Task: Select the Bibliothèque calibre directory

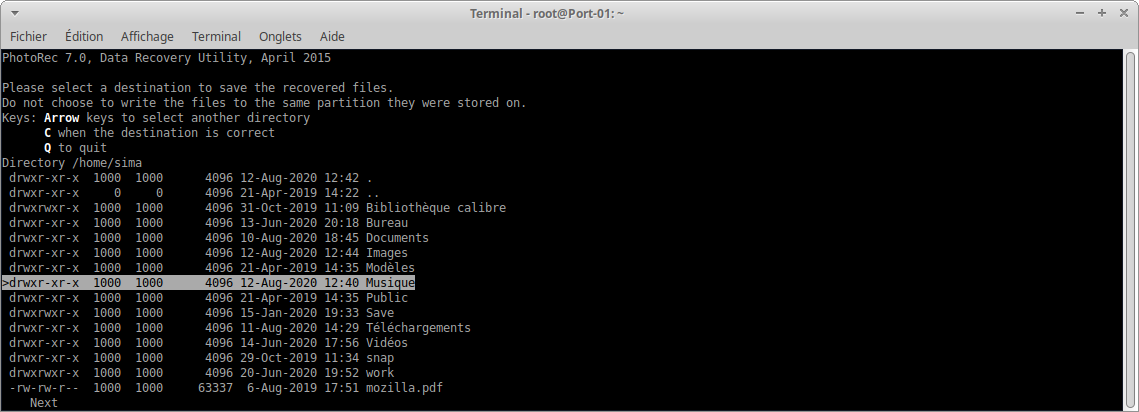Action: pos(435,208)
